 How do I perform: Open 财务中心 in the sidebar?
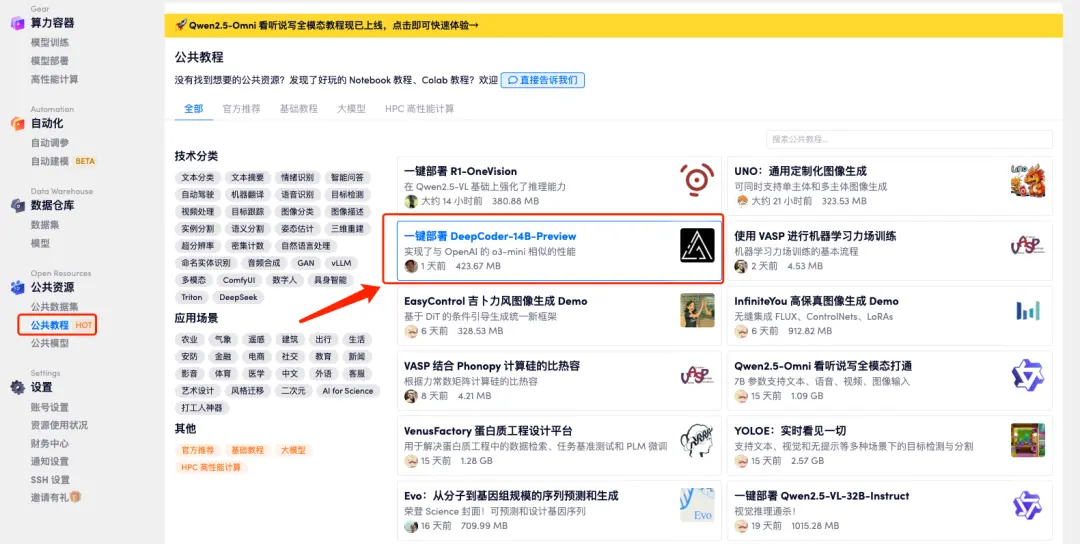[50, 443]
